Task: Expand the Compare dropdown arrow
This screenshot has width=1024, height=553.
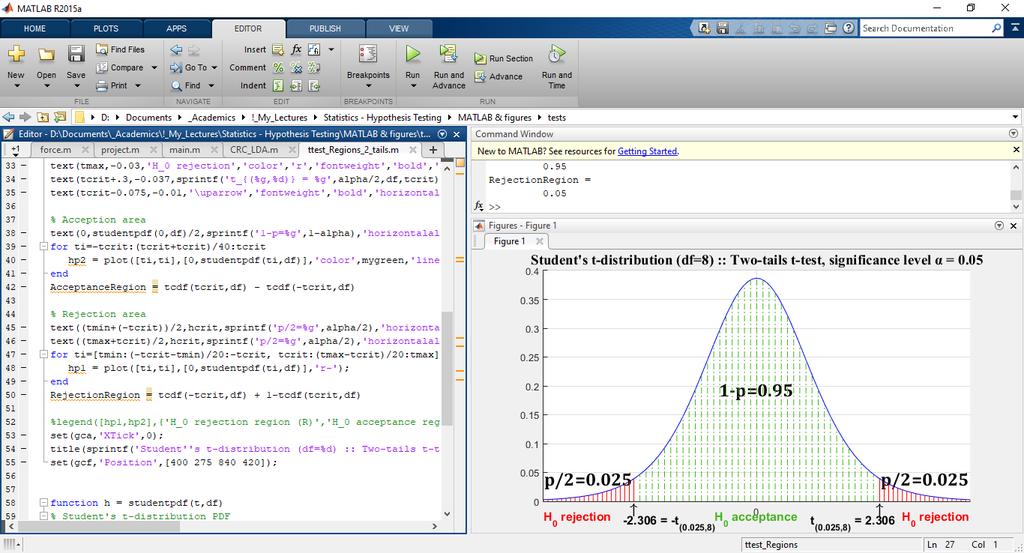Action: click(154, 67)
